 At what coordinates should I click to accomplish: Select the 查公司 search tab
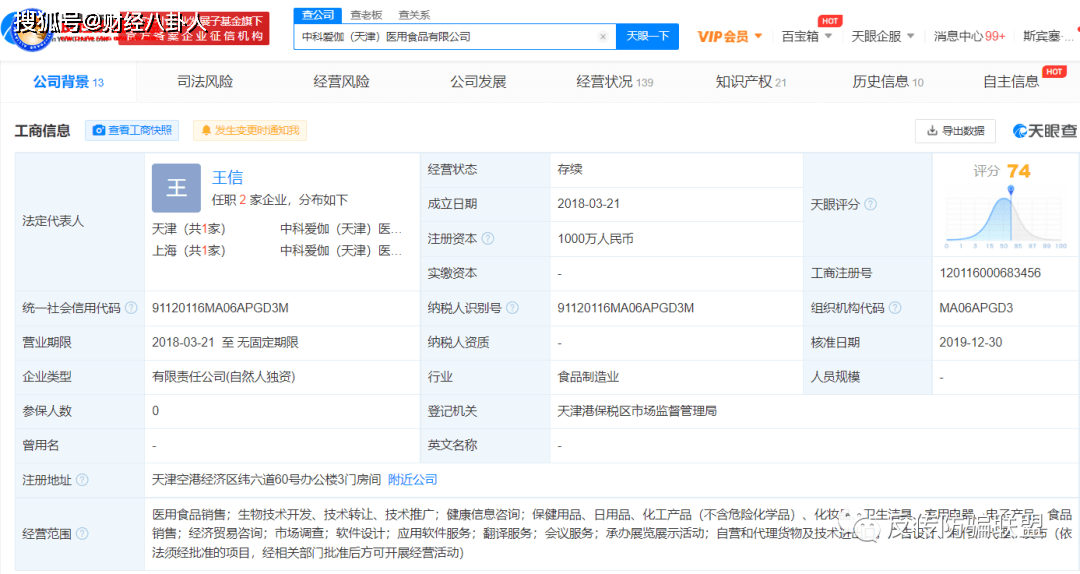click(318, 14)
